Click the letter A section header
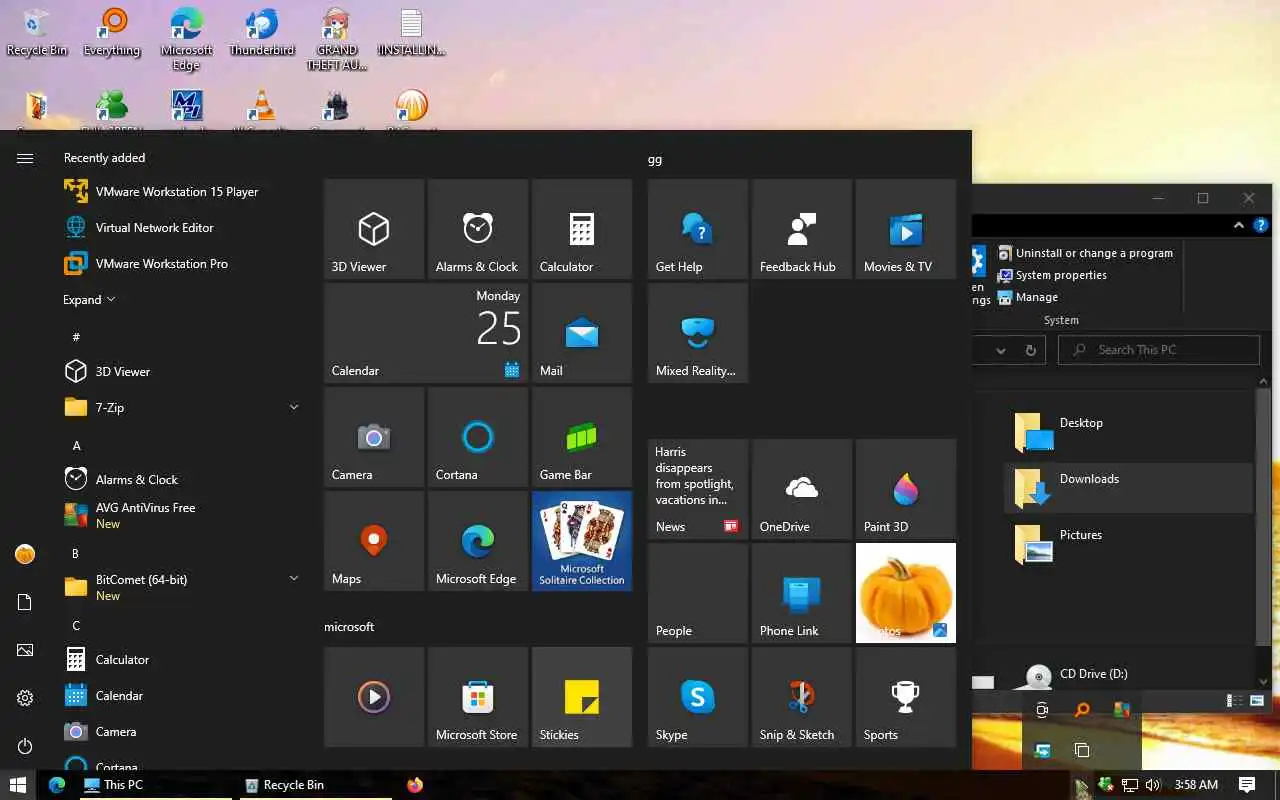This screenshot has height=800, width=1280. [77, 445]
